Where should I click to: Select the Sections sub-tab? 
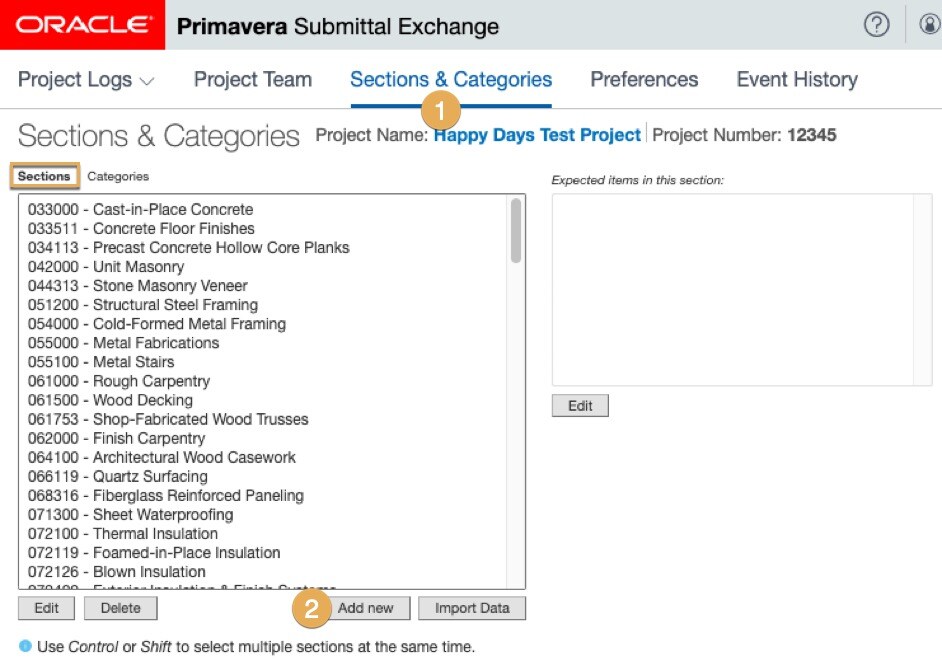coord(44,177)
